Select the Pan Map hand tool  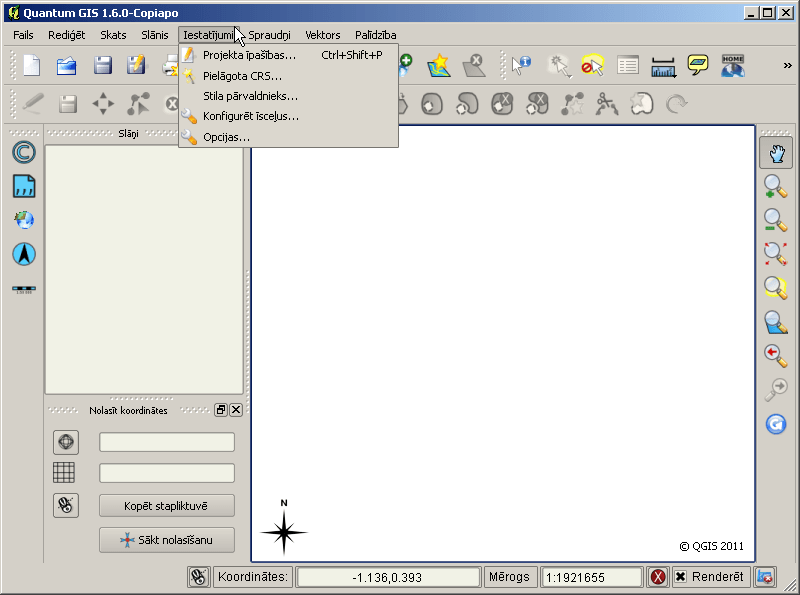tap(776, 153)
